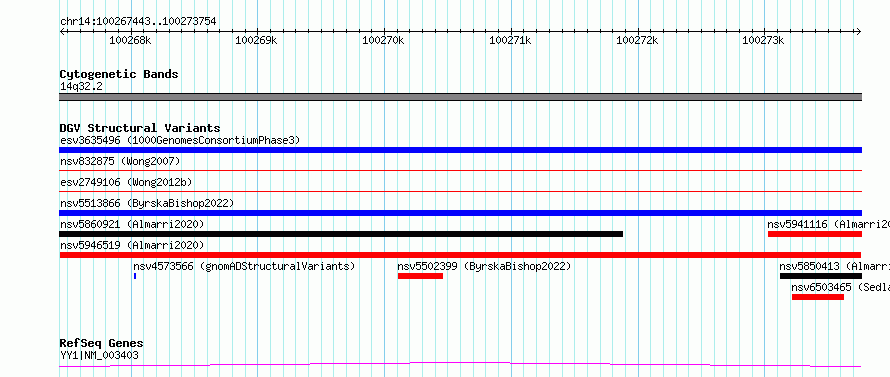Click the black nsv5850413 variant bar

[x=821, y=276]
